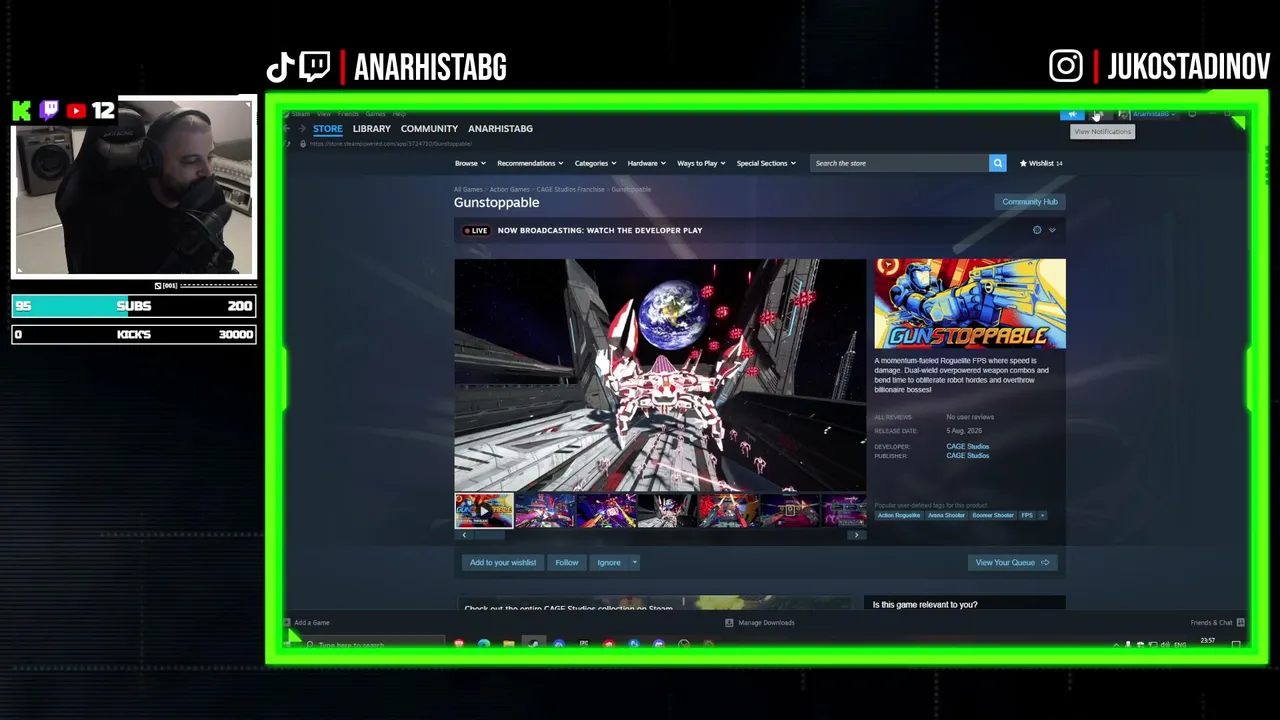Screen dimensions: 1280x720
Task: Click the CAGE Studios publisher link
Action: 968,456
